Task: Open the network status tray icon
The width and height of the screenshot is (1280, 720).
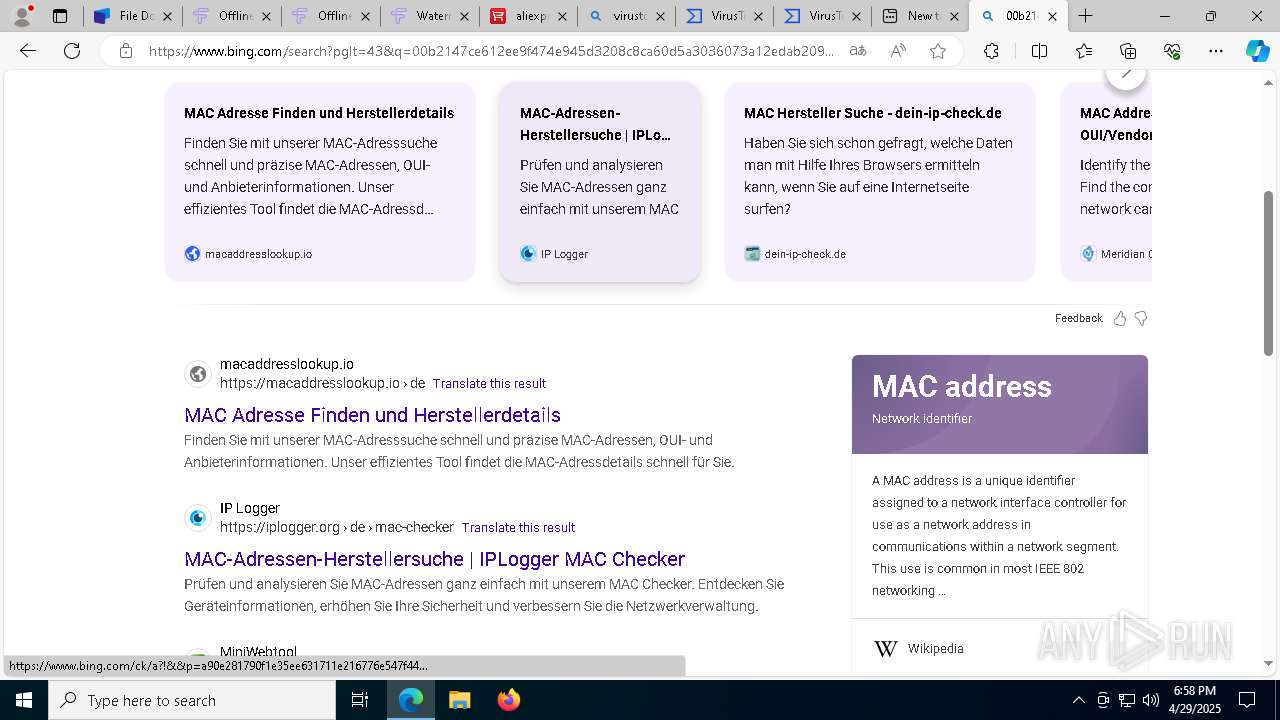Action: coord(1127,700)
